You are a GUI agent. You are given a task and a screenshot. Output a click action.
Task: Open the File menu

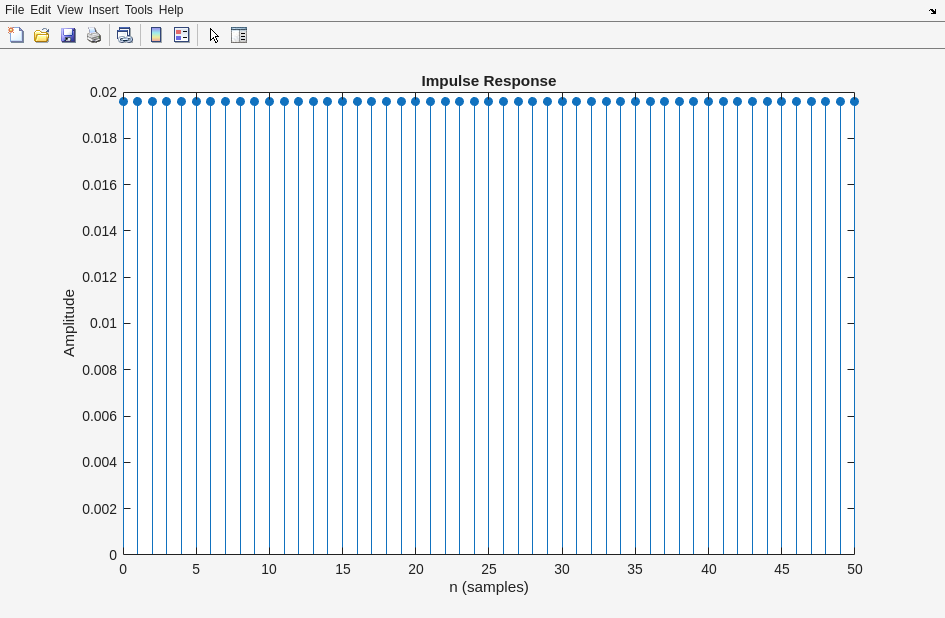pyautogui.click(x=14, y=10)
